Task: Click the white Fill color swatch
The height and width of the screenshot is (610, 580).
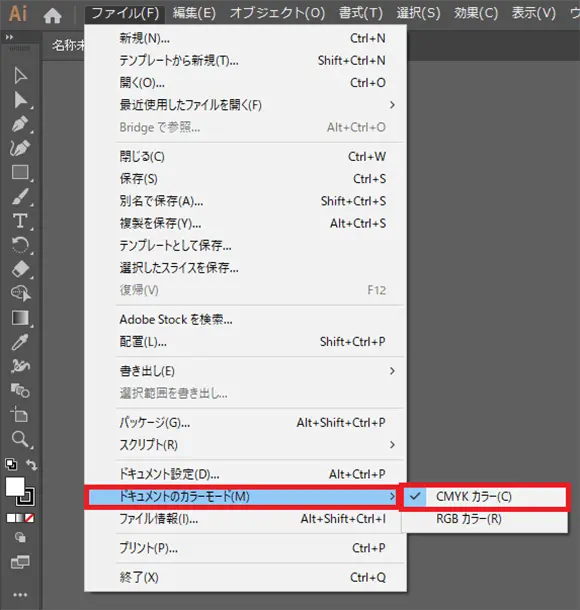Action: pos(15,487)
